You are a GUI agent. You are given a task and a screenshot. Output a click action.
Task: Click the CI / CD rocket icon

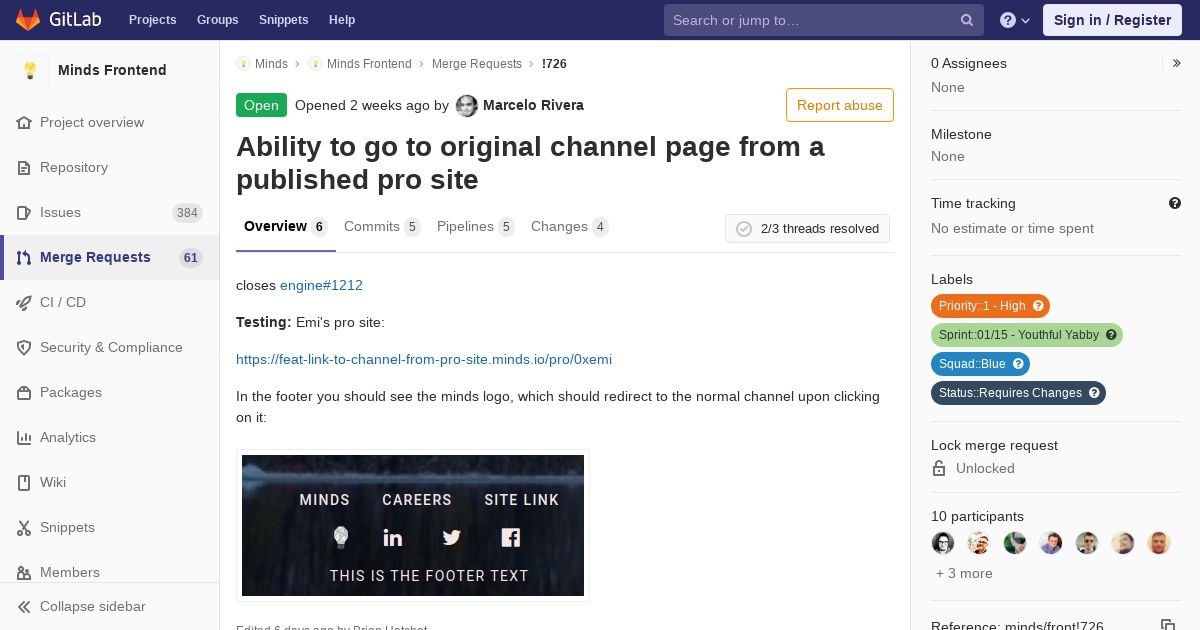24,302
